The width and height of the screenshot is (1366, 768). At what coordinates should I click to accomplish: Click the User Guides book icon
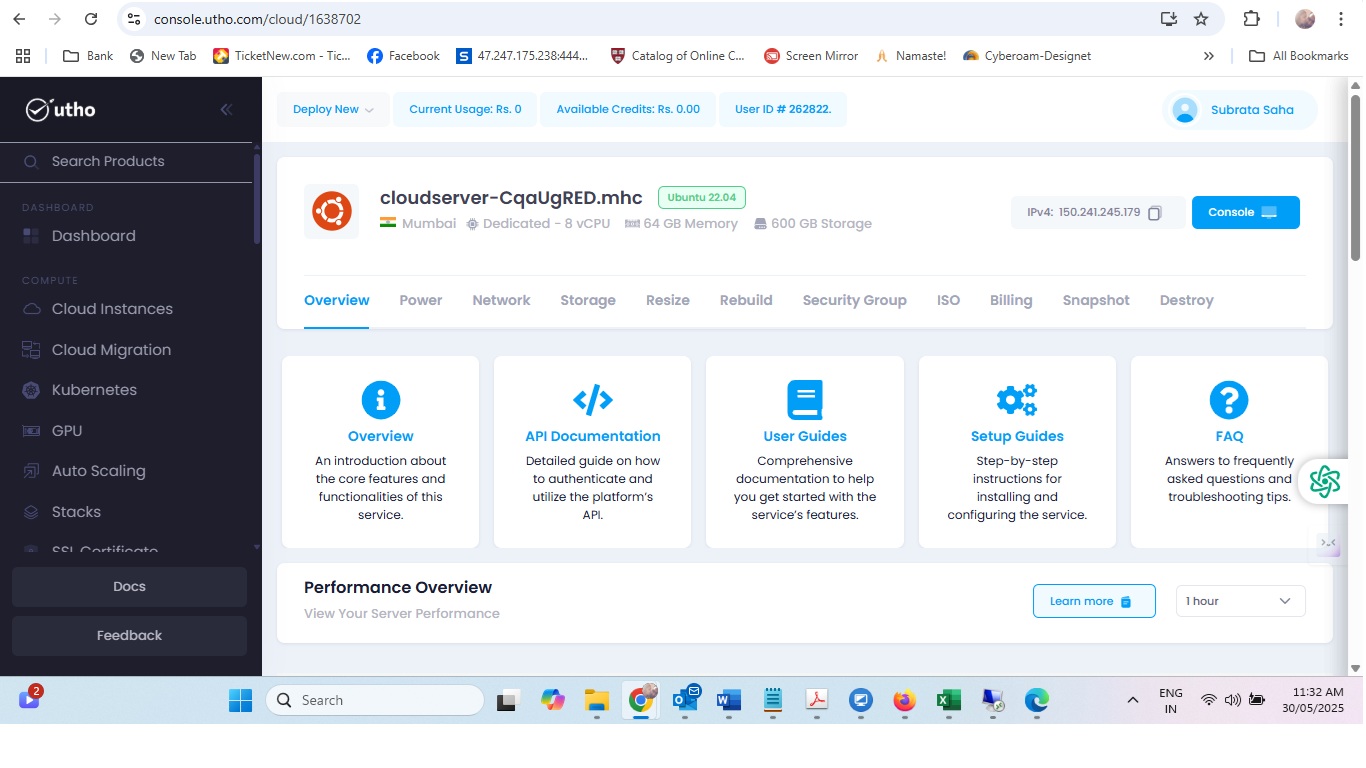[x=805, y=400]
